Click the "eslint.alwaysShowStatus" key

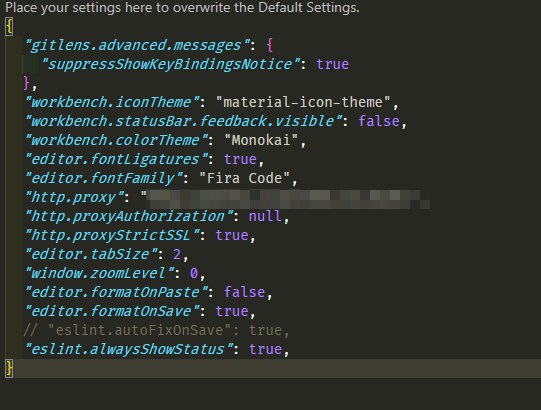(129, 349)
